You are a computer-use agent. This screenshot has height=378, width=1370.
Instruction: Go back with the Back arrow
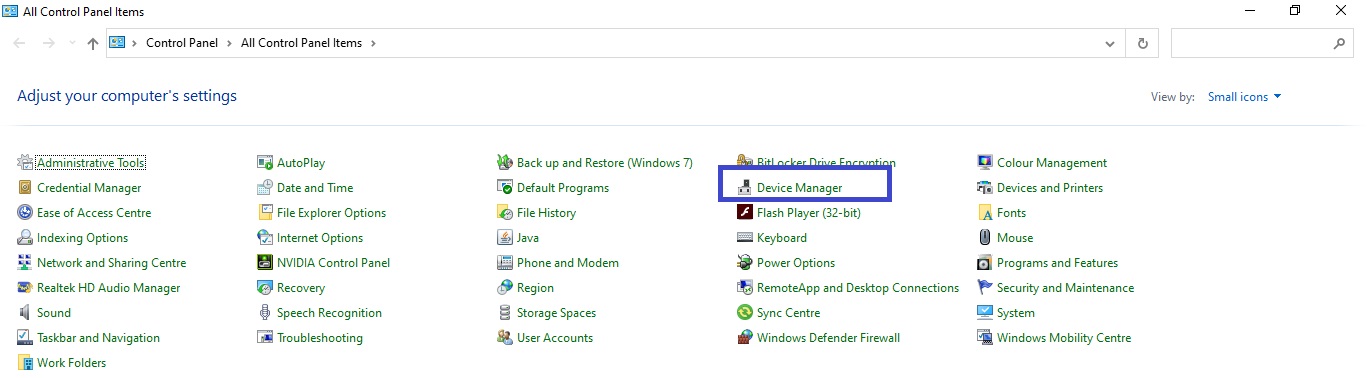[20, 44]
